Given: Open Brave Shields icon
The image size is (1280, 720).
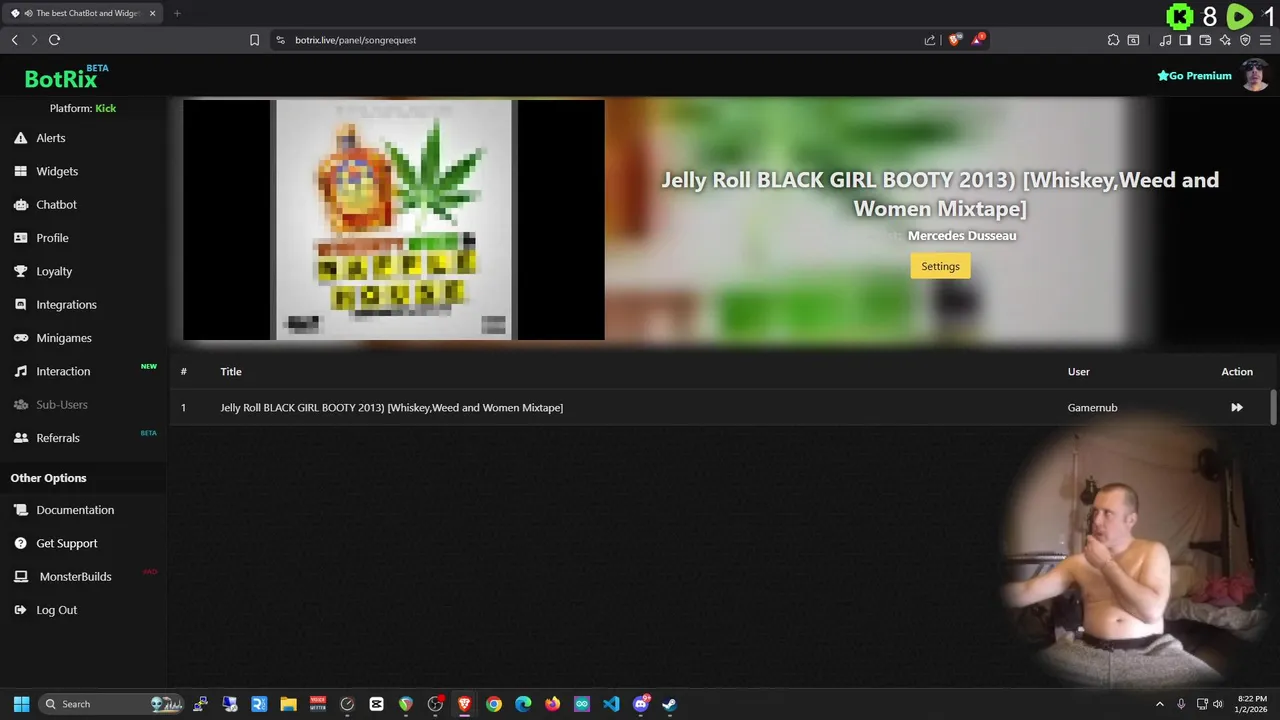Looking at the screenshot, I should (x=954, y=40).
